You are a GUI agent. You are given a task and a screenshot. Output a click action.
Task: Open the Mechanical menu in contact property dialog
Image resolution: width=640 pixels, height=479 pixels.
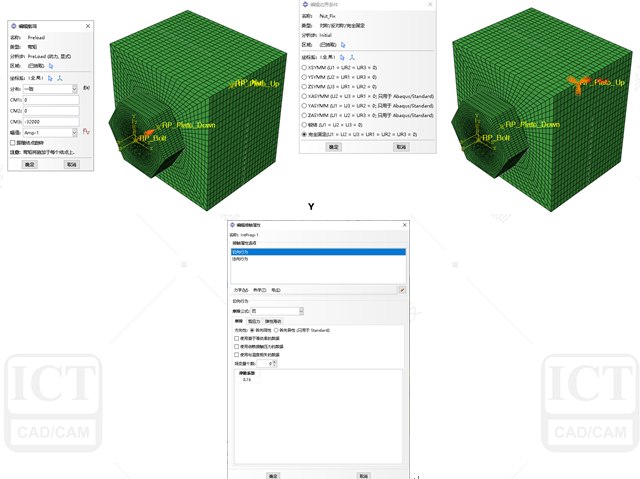coord(240,289)
